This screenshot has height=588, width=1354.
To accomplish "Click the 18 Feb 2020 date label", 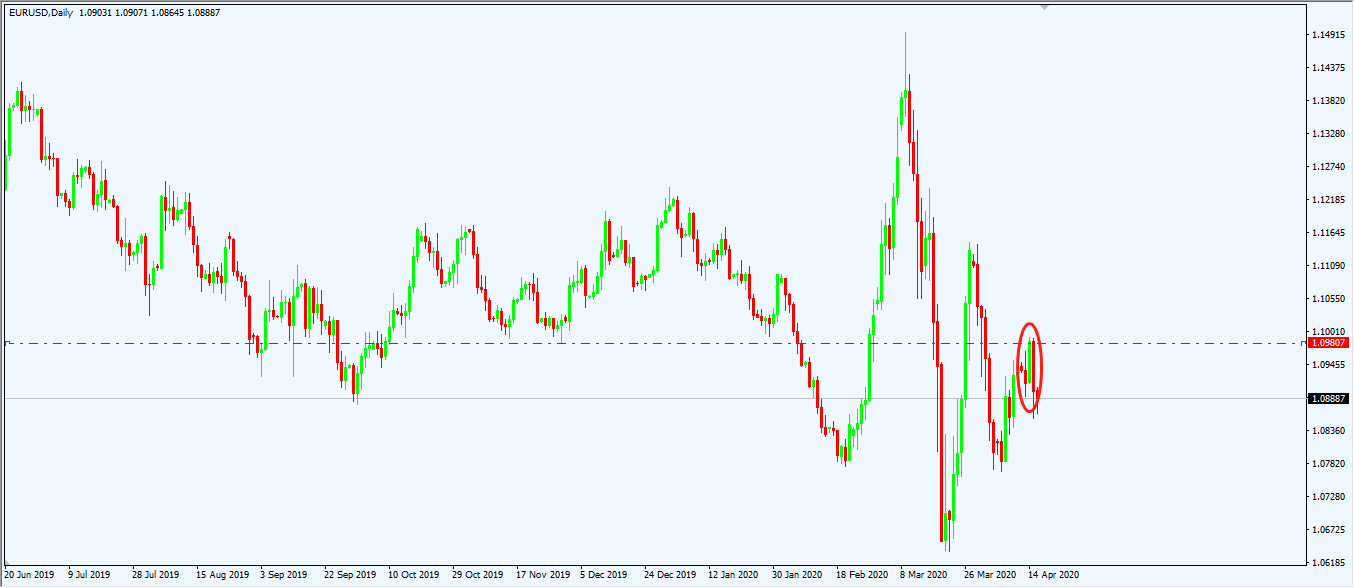I will [x=862, y=576].
